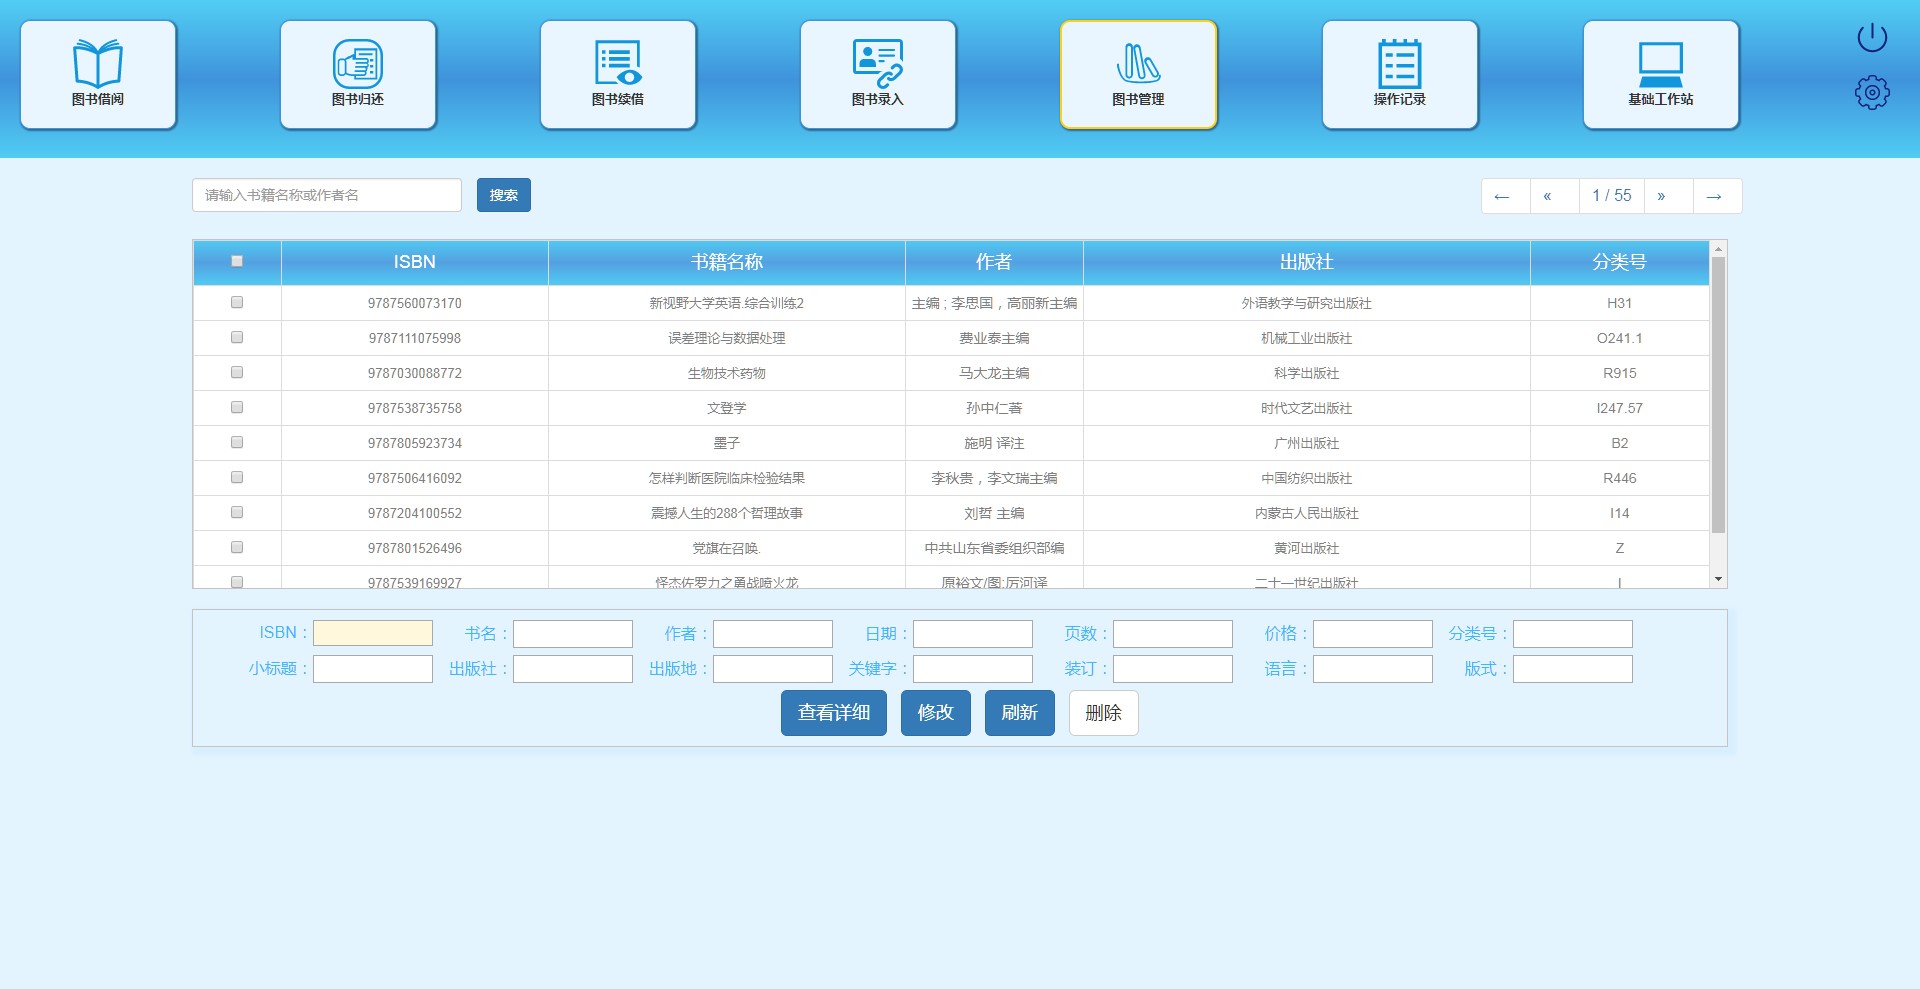
Task: Open the 基础工作站 workstation module
Action: [x=1660, y=75]
